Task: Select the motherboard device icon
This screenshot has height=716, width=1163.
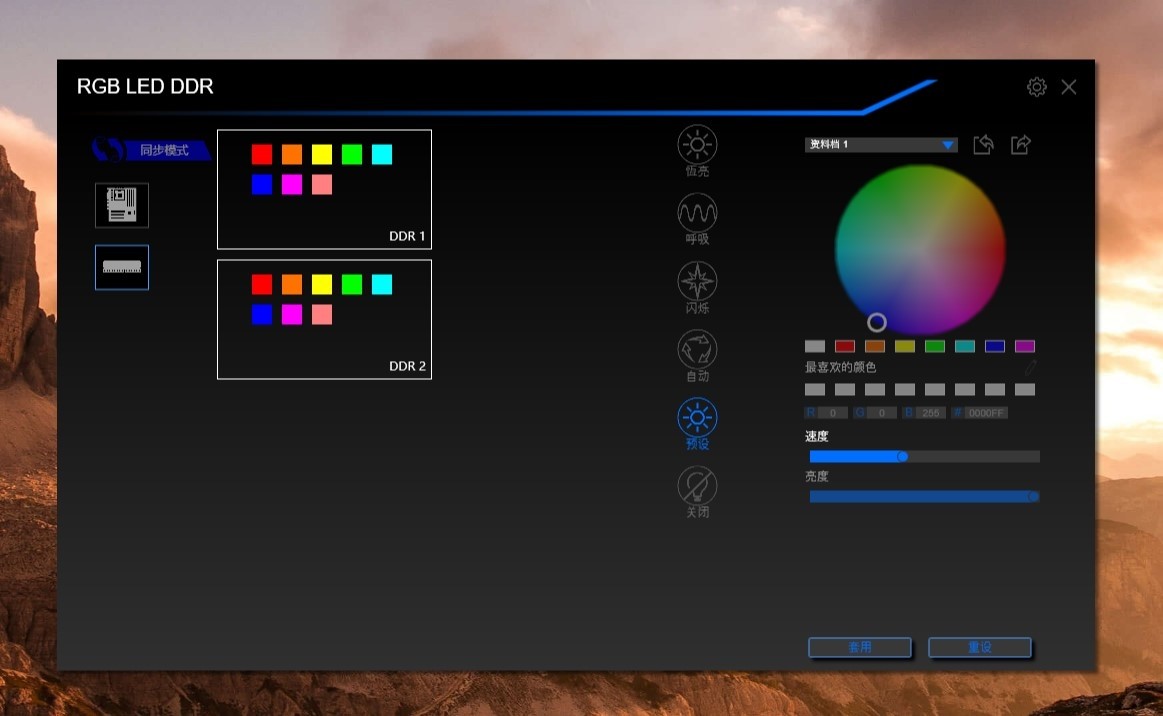Action: point(122,205)
